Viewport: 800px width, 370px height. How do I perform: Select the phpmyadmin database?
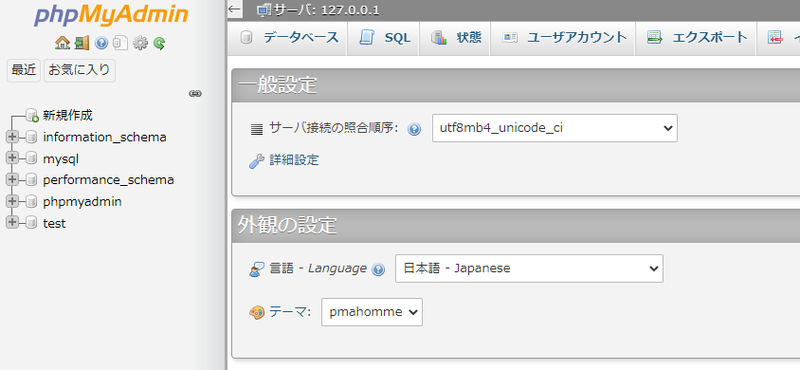pos(82,202)
